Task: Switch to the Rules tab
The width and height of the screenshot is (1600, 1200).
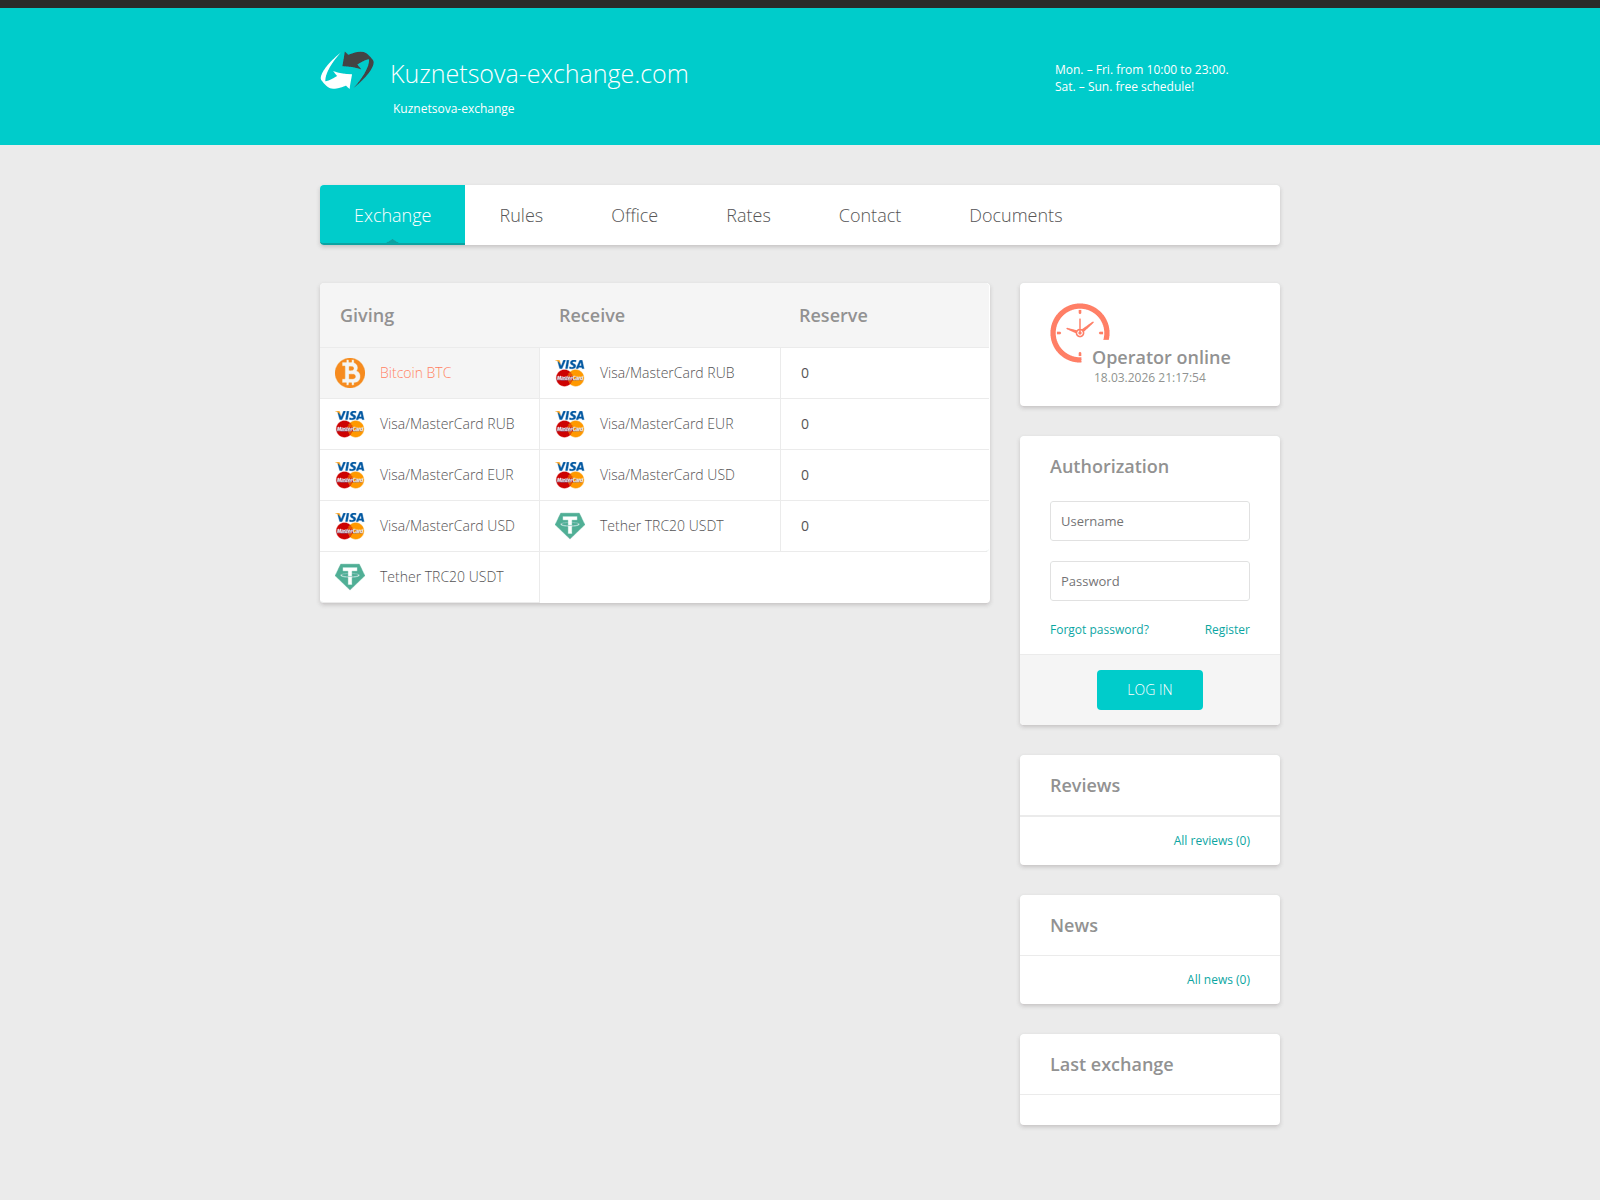Action: (x=521, y=215)
